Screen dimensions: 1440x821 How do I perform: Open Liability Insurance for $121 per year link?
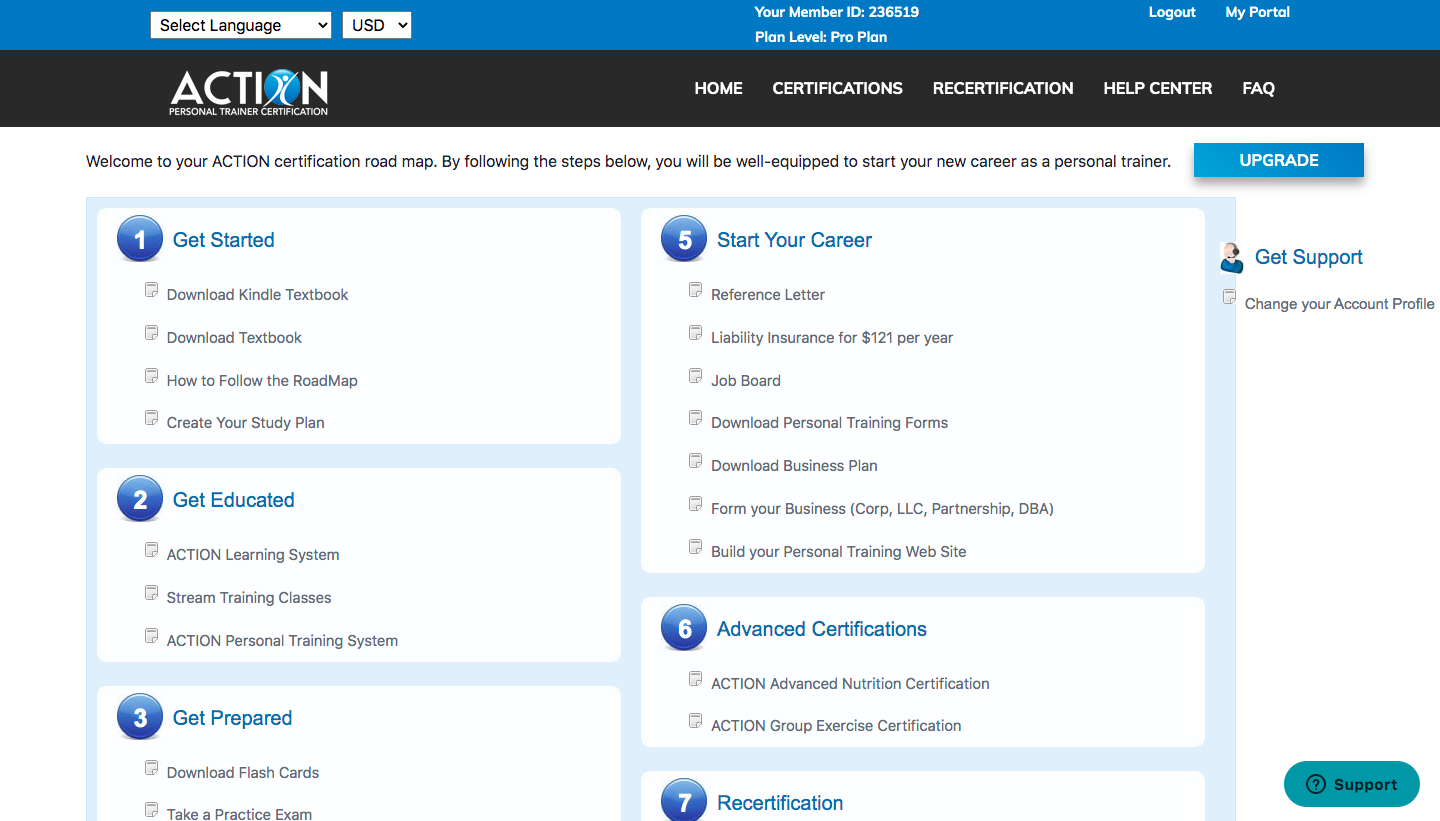pos(832,338)
